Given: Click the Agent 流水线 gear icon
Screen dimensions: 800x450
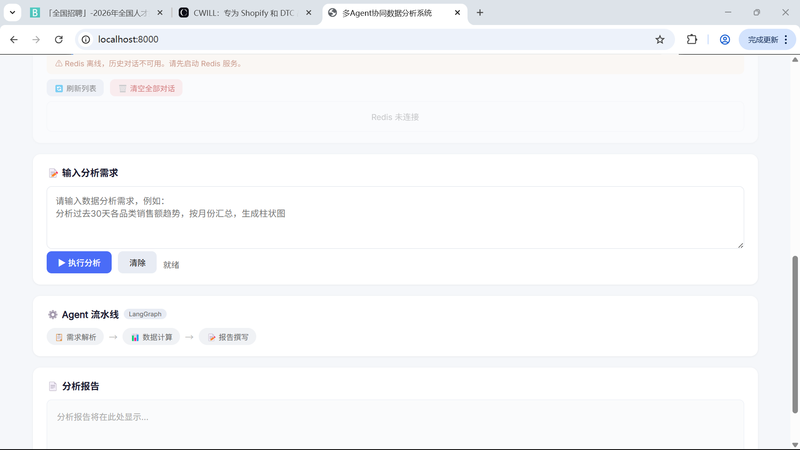Looking at the screenshot, I should coord(53,315).
